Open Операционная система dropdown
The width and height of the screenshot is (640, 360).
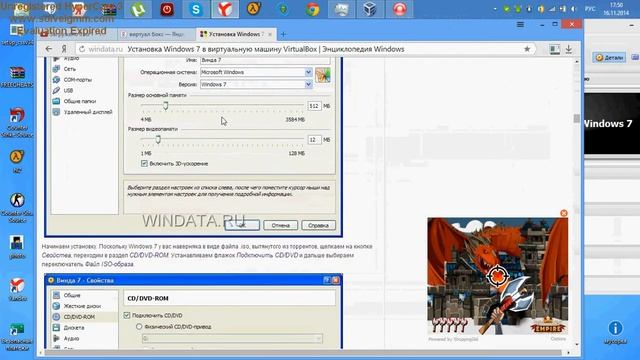(x=309, y=72)
